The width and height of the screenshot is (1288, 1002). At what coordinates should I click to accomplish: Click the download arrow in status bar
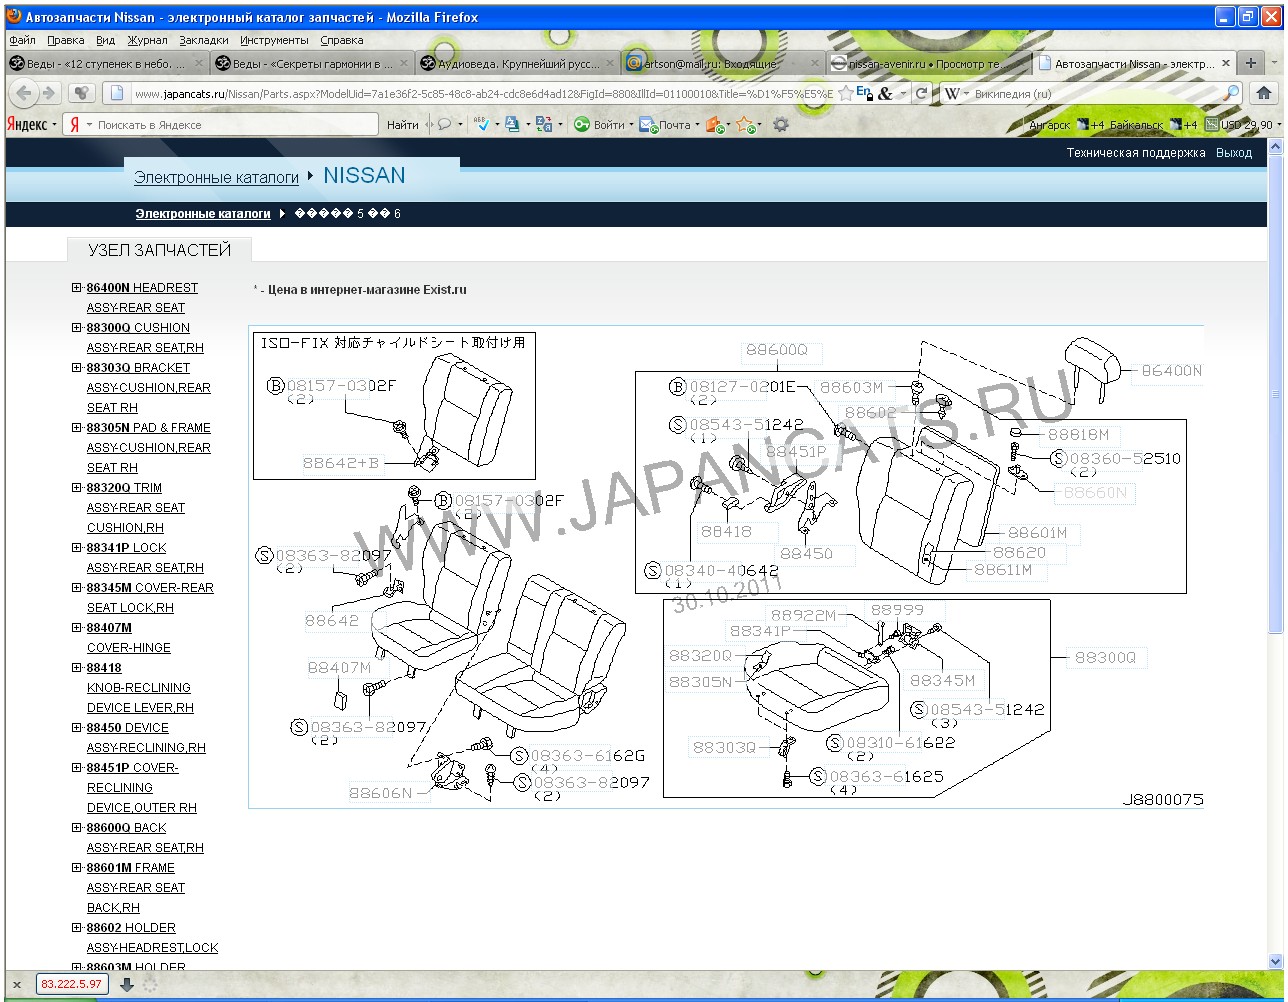coord(126,984)
